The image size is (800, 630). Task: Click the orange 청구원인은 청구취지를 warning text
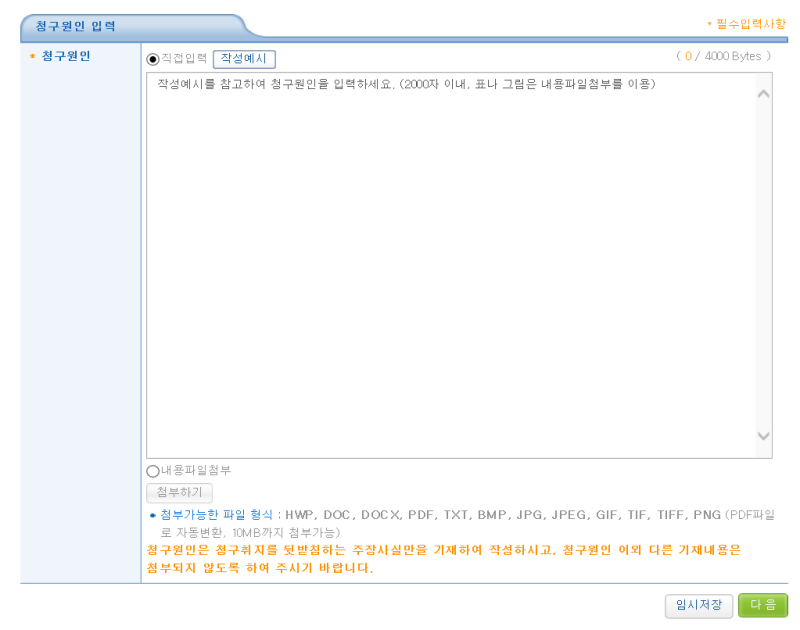443,559
